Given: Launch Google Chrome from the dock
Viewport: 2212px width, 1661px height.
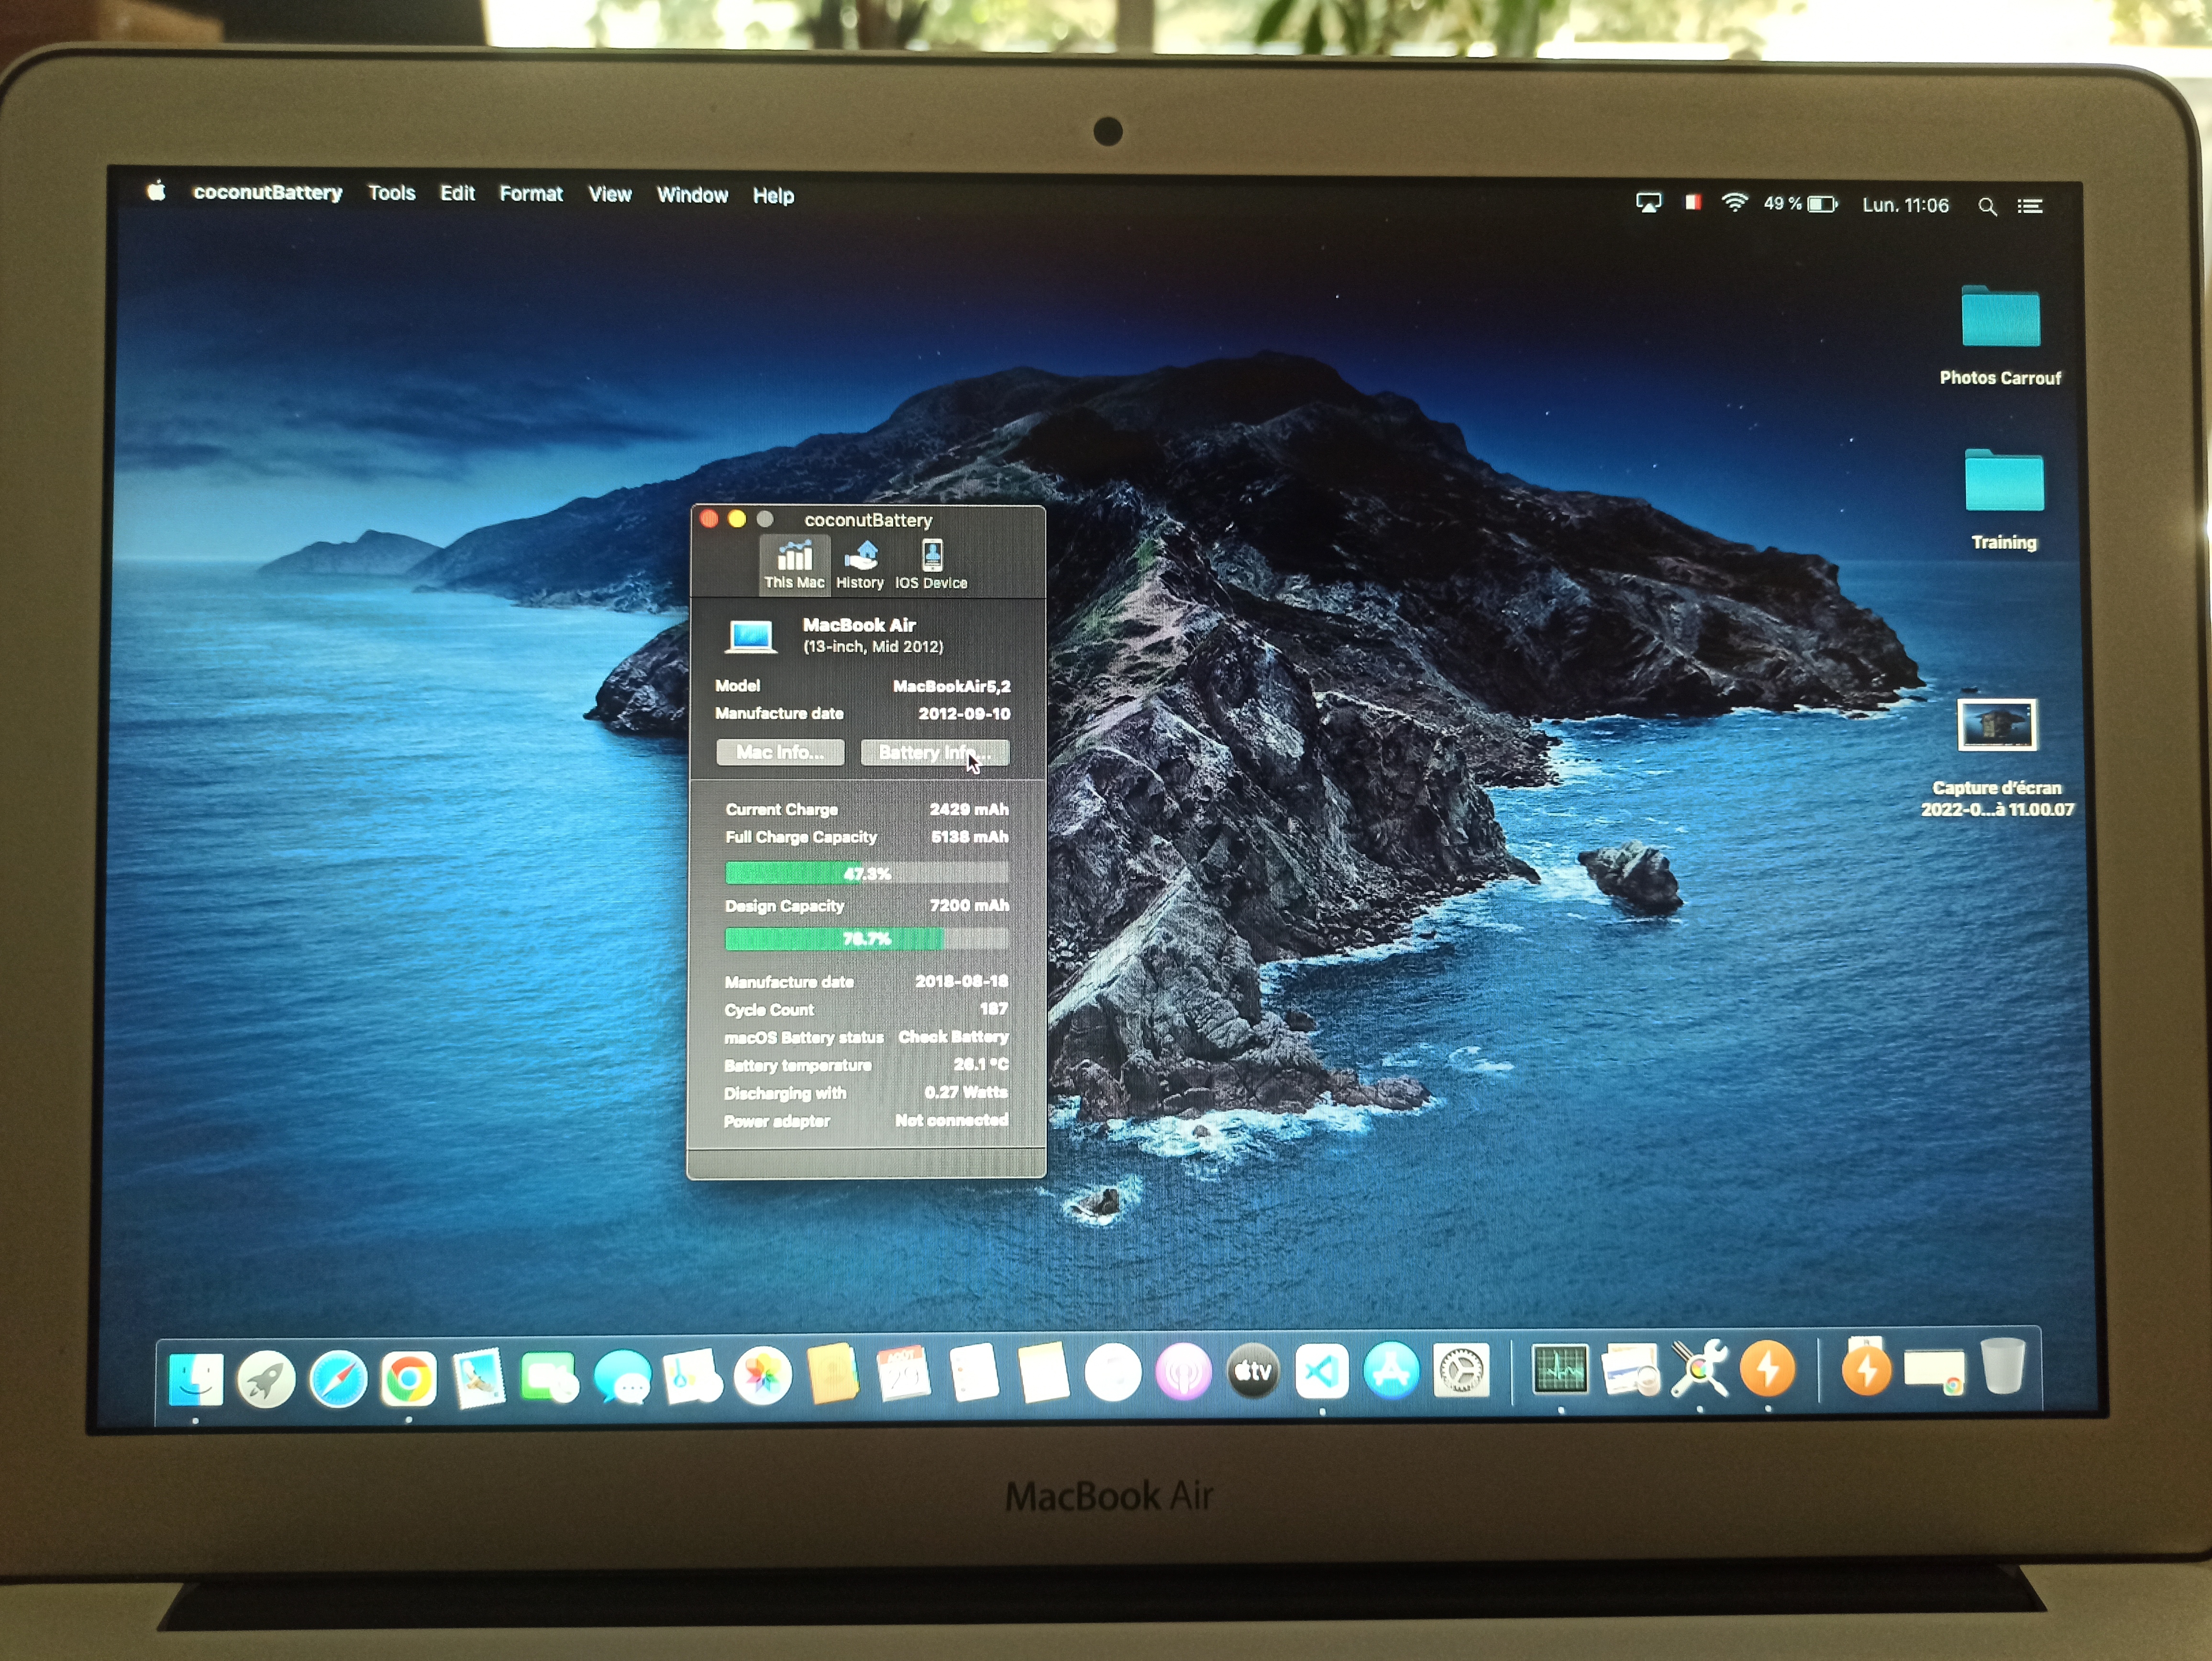Looking at the screenshot, I should [409, 1378].
